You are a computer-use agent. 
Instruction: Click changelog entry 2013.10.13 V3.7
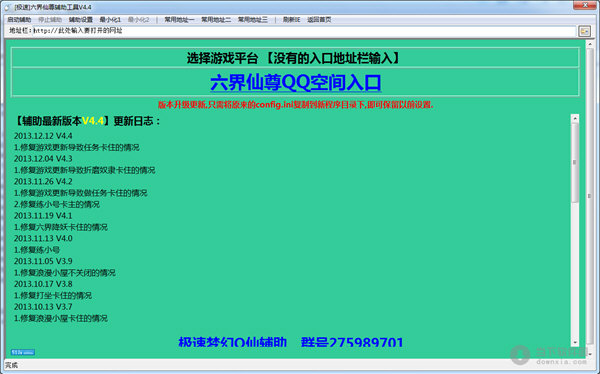tap(43, 307)
